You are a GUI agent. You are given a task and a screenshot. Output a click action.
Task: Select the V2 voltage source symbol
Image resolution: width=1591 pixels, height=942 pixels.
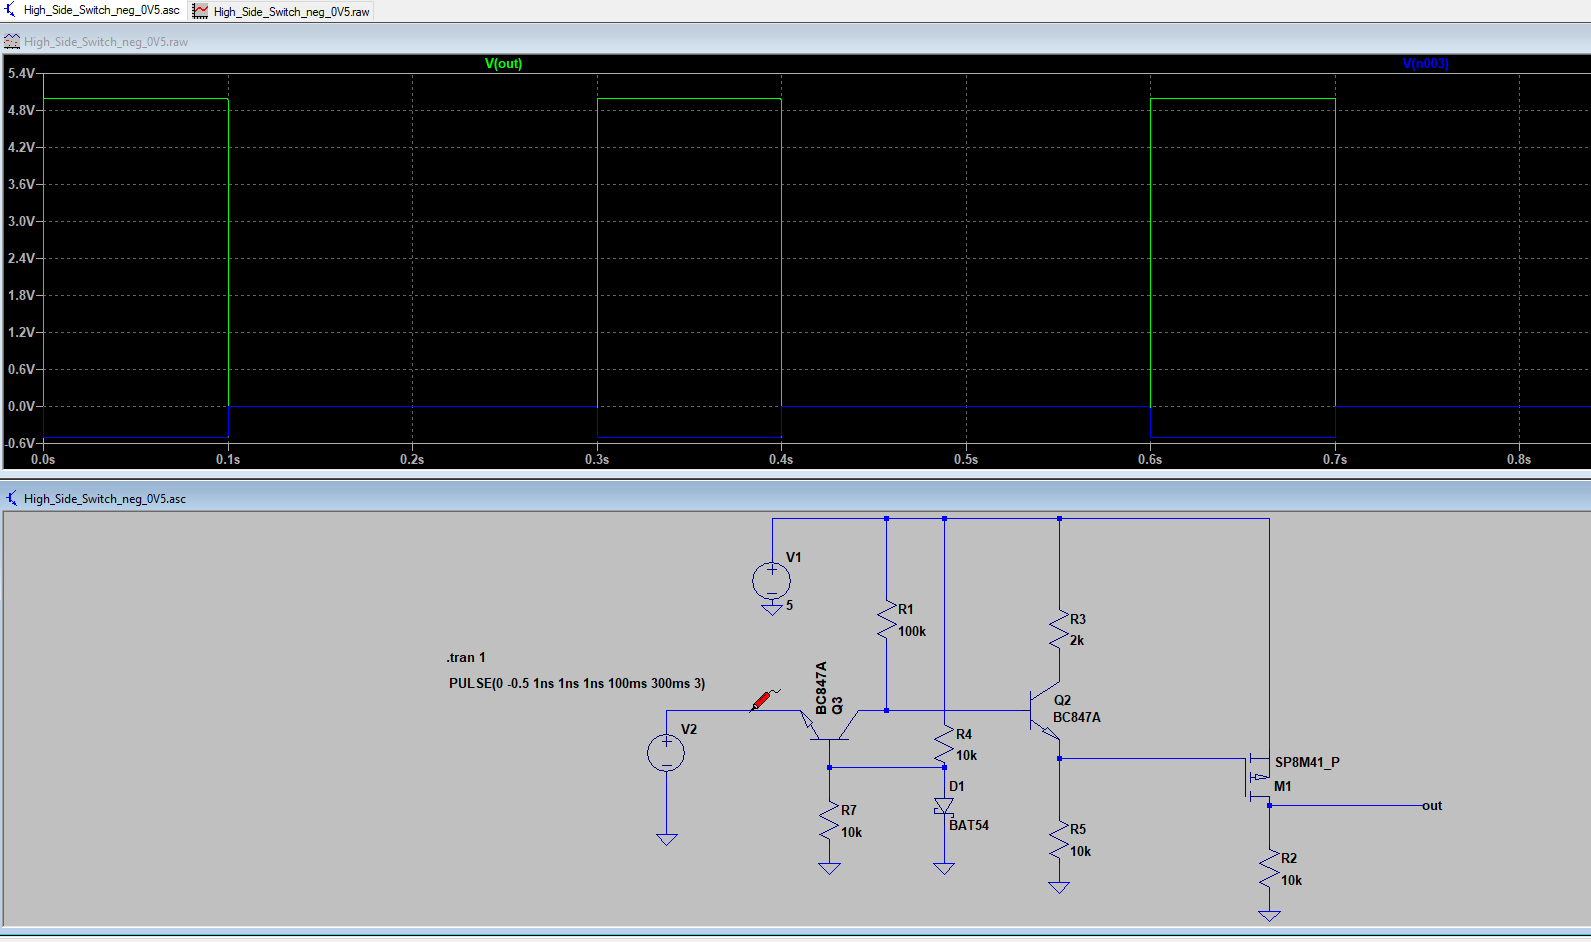coord(666,753)
